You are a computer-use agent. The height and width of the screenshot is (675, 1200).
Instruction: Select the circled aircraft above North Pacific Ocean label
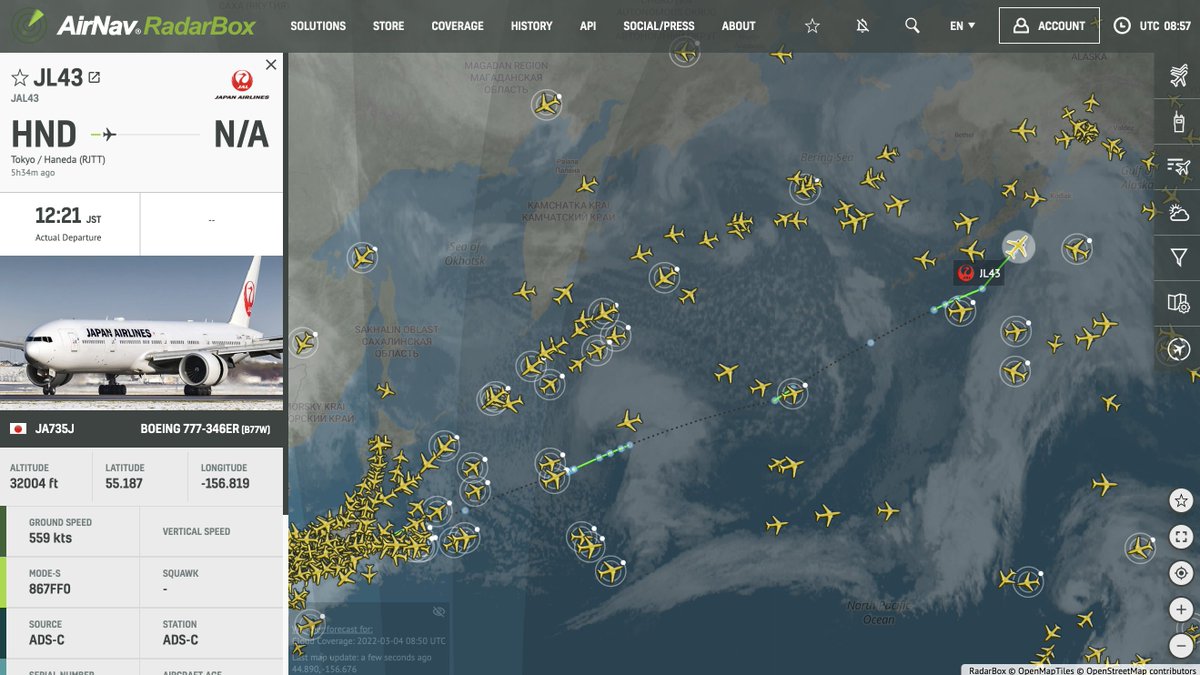coord(1026,580)
